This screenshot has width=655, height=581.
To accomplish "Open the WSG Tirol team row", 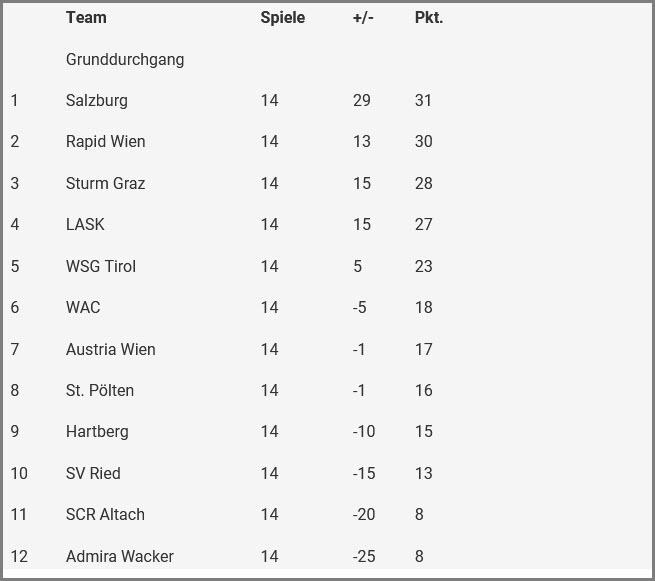I will pyautogui.click(x=100, y=266).
